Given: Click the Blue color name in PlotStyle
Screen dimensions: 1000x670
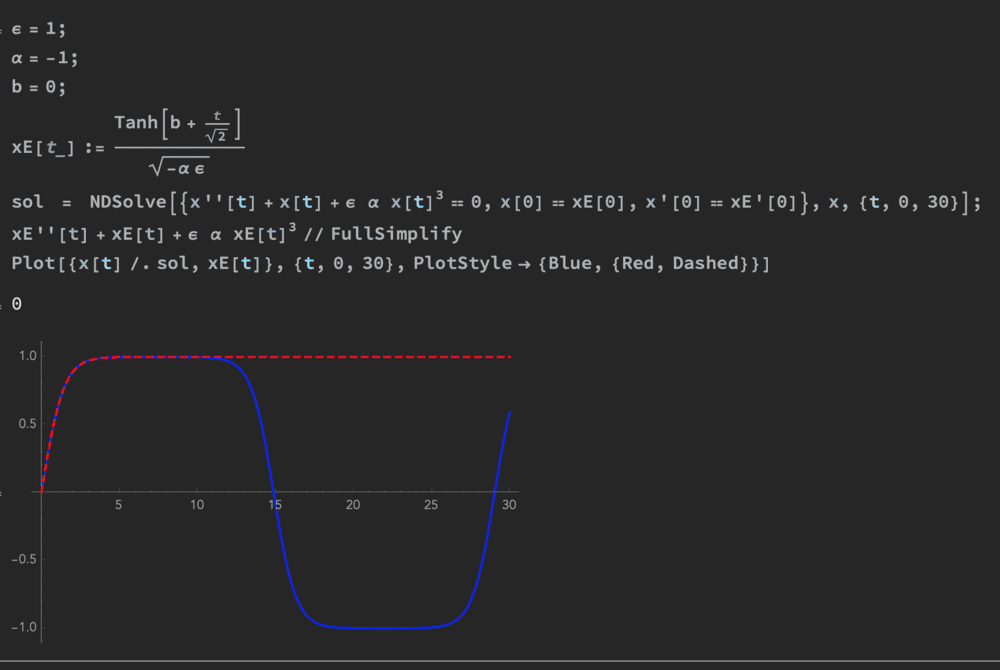Looking at the screenshot, I should [564, 264].
